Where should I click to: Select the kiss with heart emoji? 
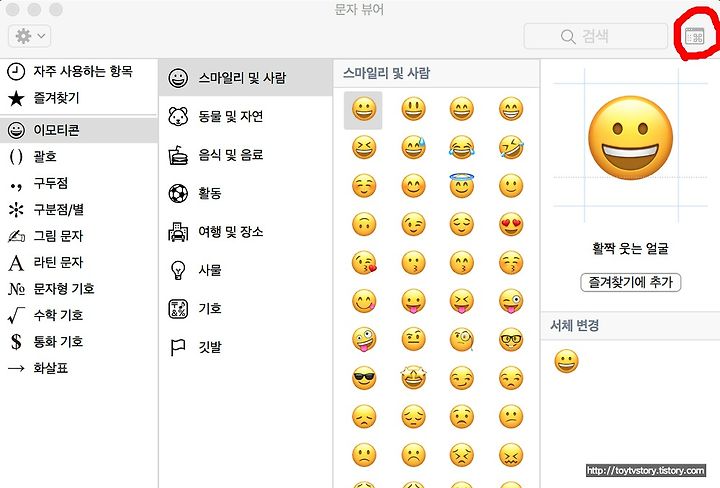point(364,263)
